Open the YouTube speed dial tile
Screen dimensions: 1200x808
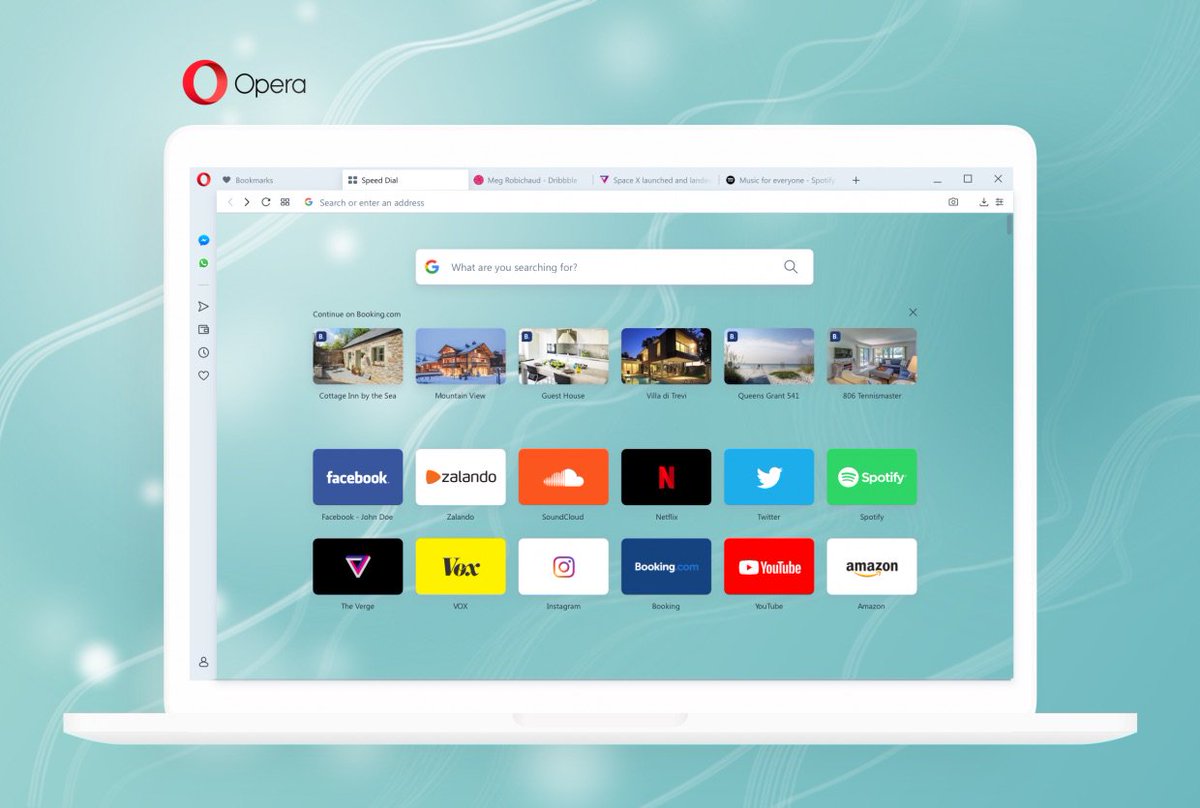coord(769,567)
